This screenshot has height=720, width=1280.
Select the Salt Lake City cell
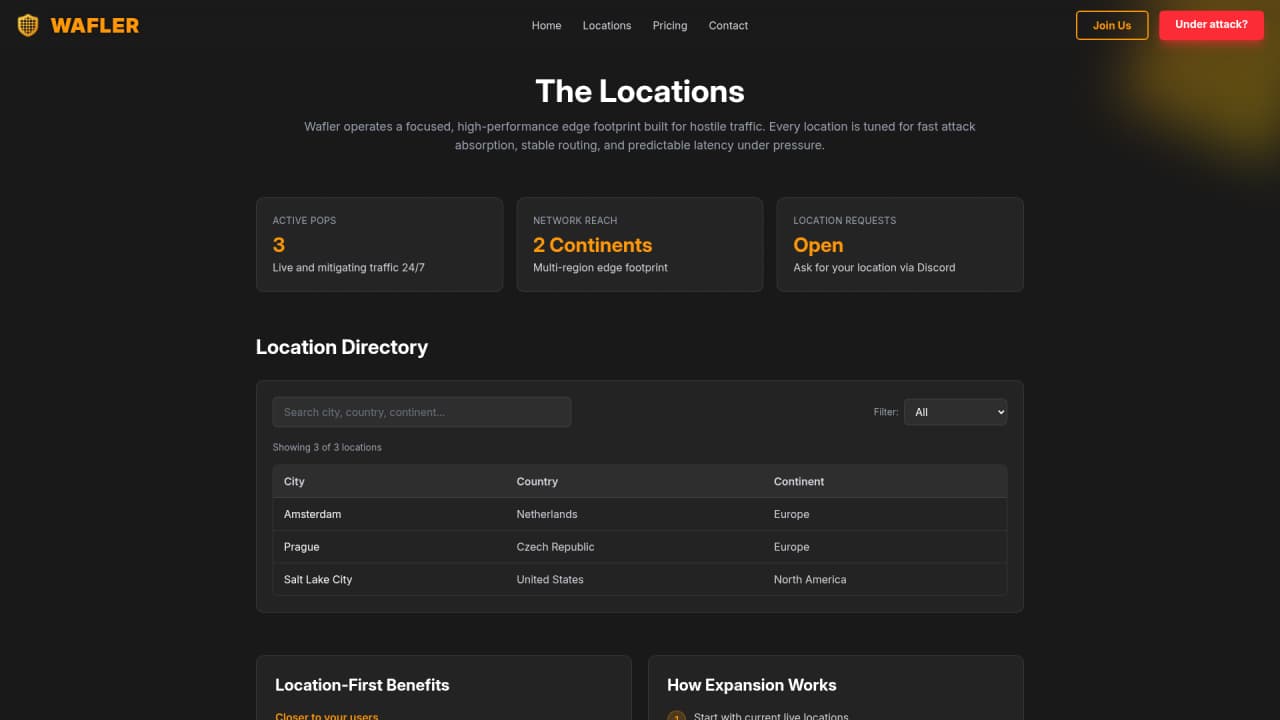pyautogui.click(x=318, y=580)
